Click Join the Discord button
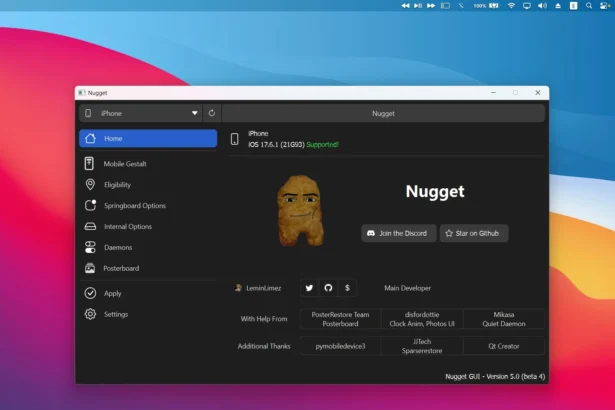 coord(398,233)
